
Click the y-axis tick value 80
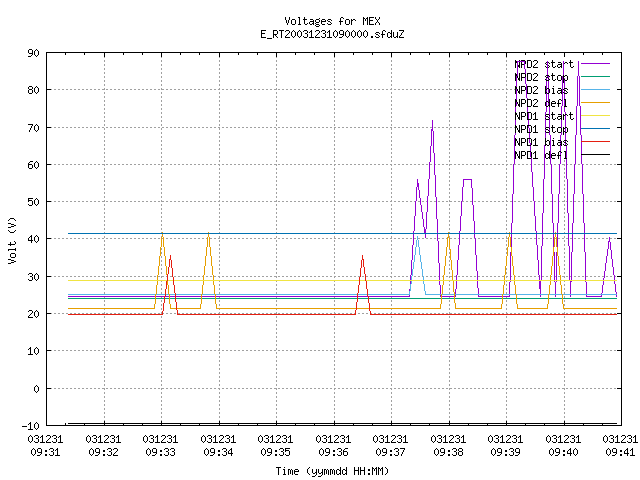click(x=33, y=90)
